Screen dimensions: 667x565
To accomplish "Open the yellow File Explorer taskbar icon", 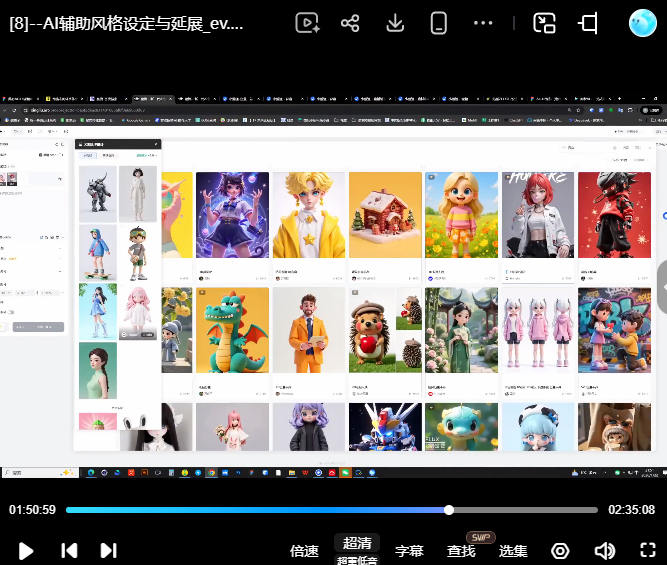I will coord(292,472).
